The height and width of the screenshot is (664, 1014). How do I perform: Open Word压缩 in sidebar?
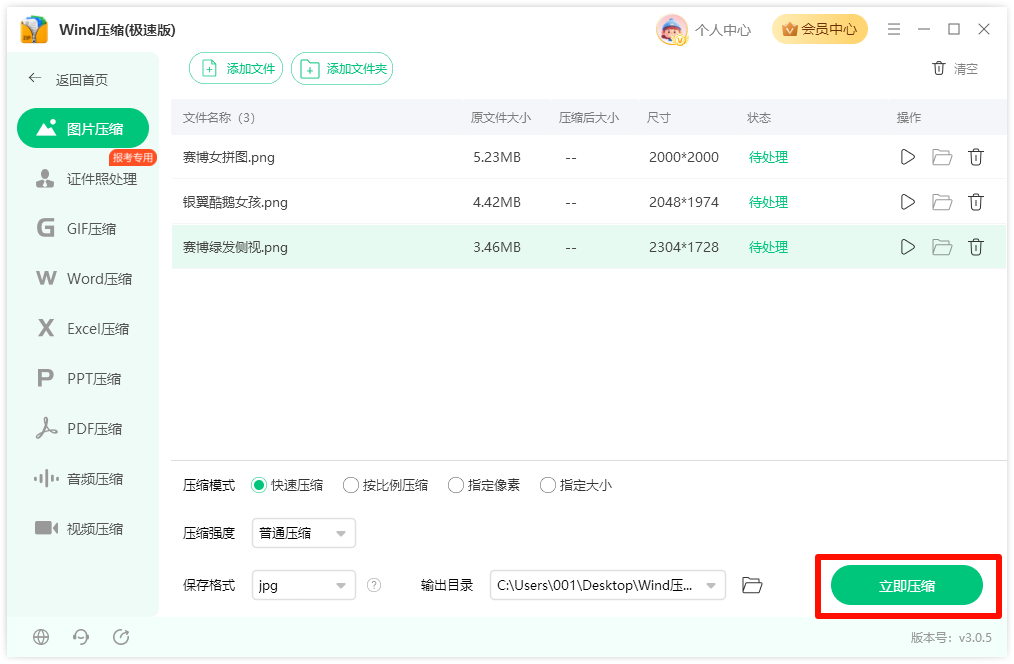click(x=84, y=279)
